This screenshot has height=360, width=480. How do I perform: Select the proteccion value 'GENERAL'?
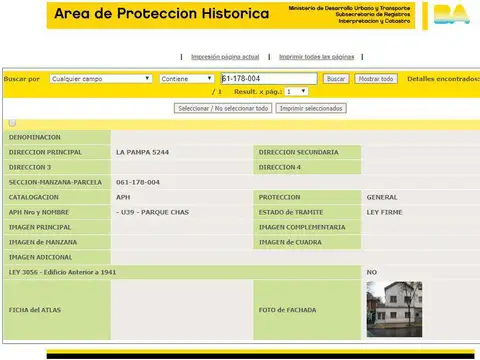pos(382,197)
